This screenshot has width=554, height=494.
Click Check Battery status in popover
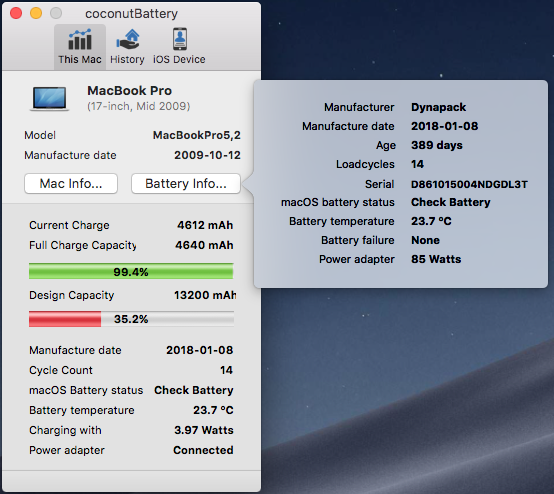point(451,202)
